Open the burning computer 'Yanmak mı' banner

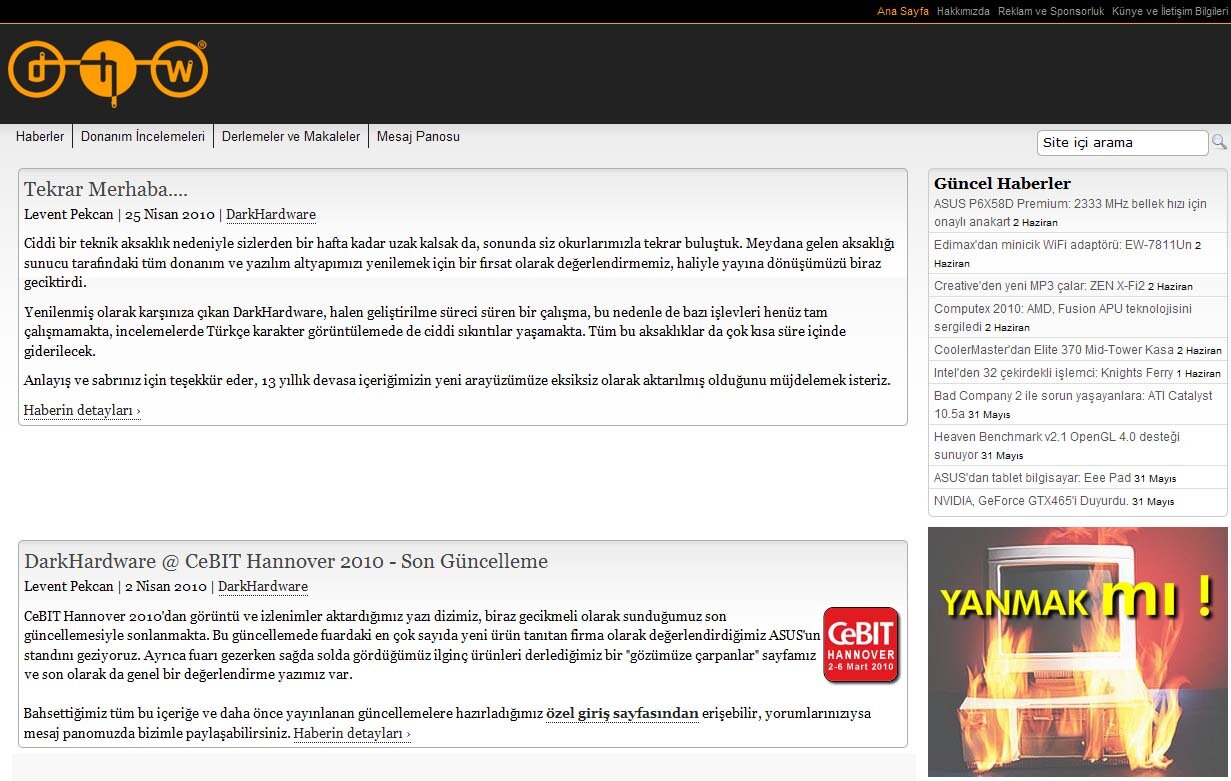1077,652
